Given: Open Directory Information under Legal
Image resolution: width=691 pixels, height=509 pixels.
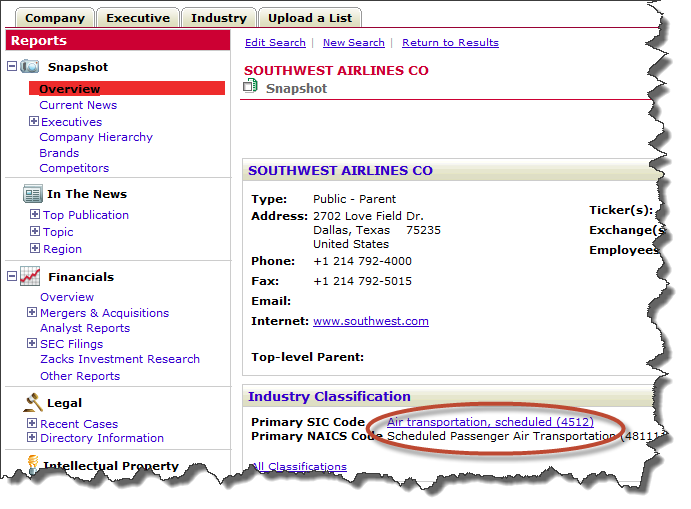Looking at the screenshot, I should tap(102, 438).
